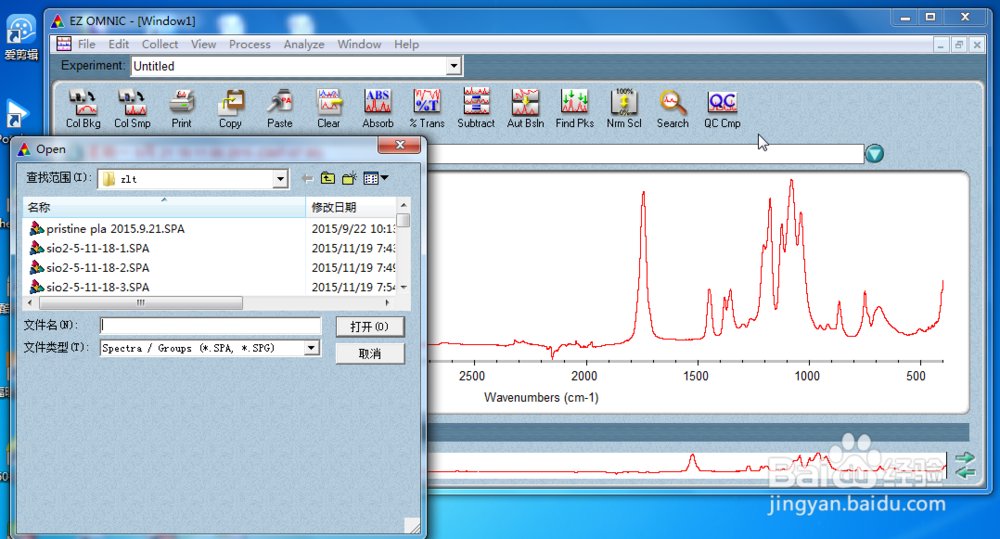Screen dimensions: 1000x539
Task: Open the Edit menu
Action: coord(119,44)
